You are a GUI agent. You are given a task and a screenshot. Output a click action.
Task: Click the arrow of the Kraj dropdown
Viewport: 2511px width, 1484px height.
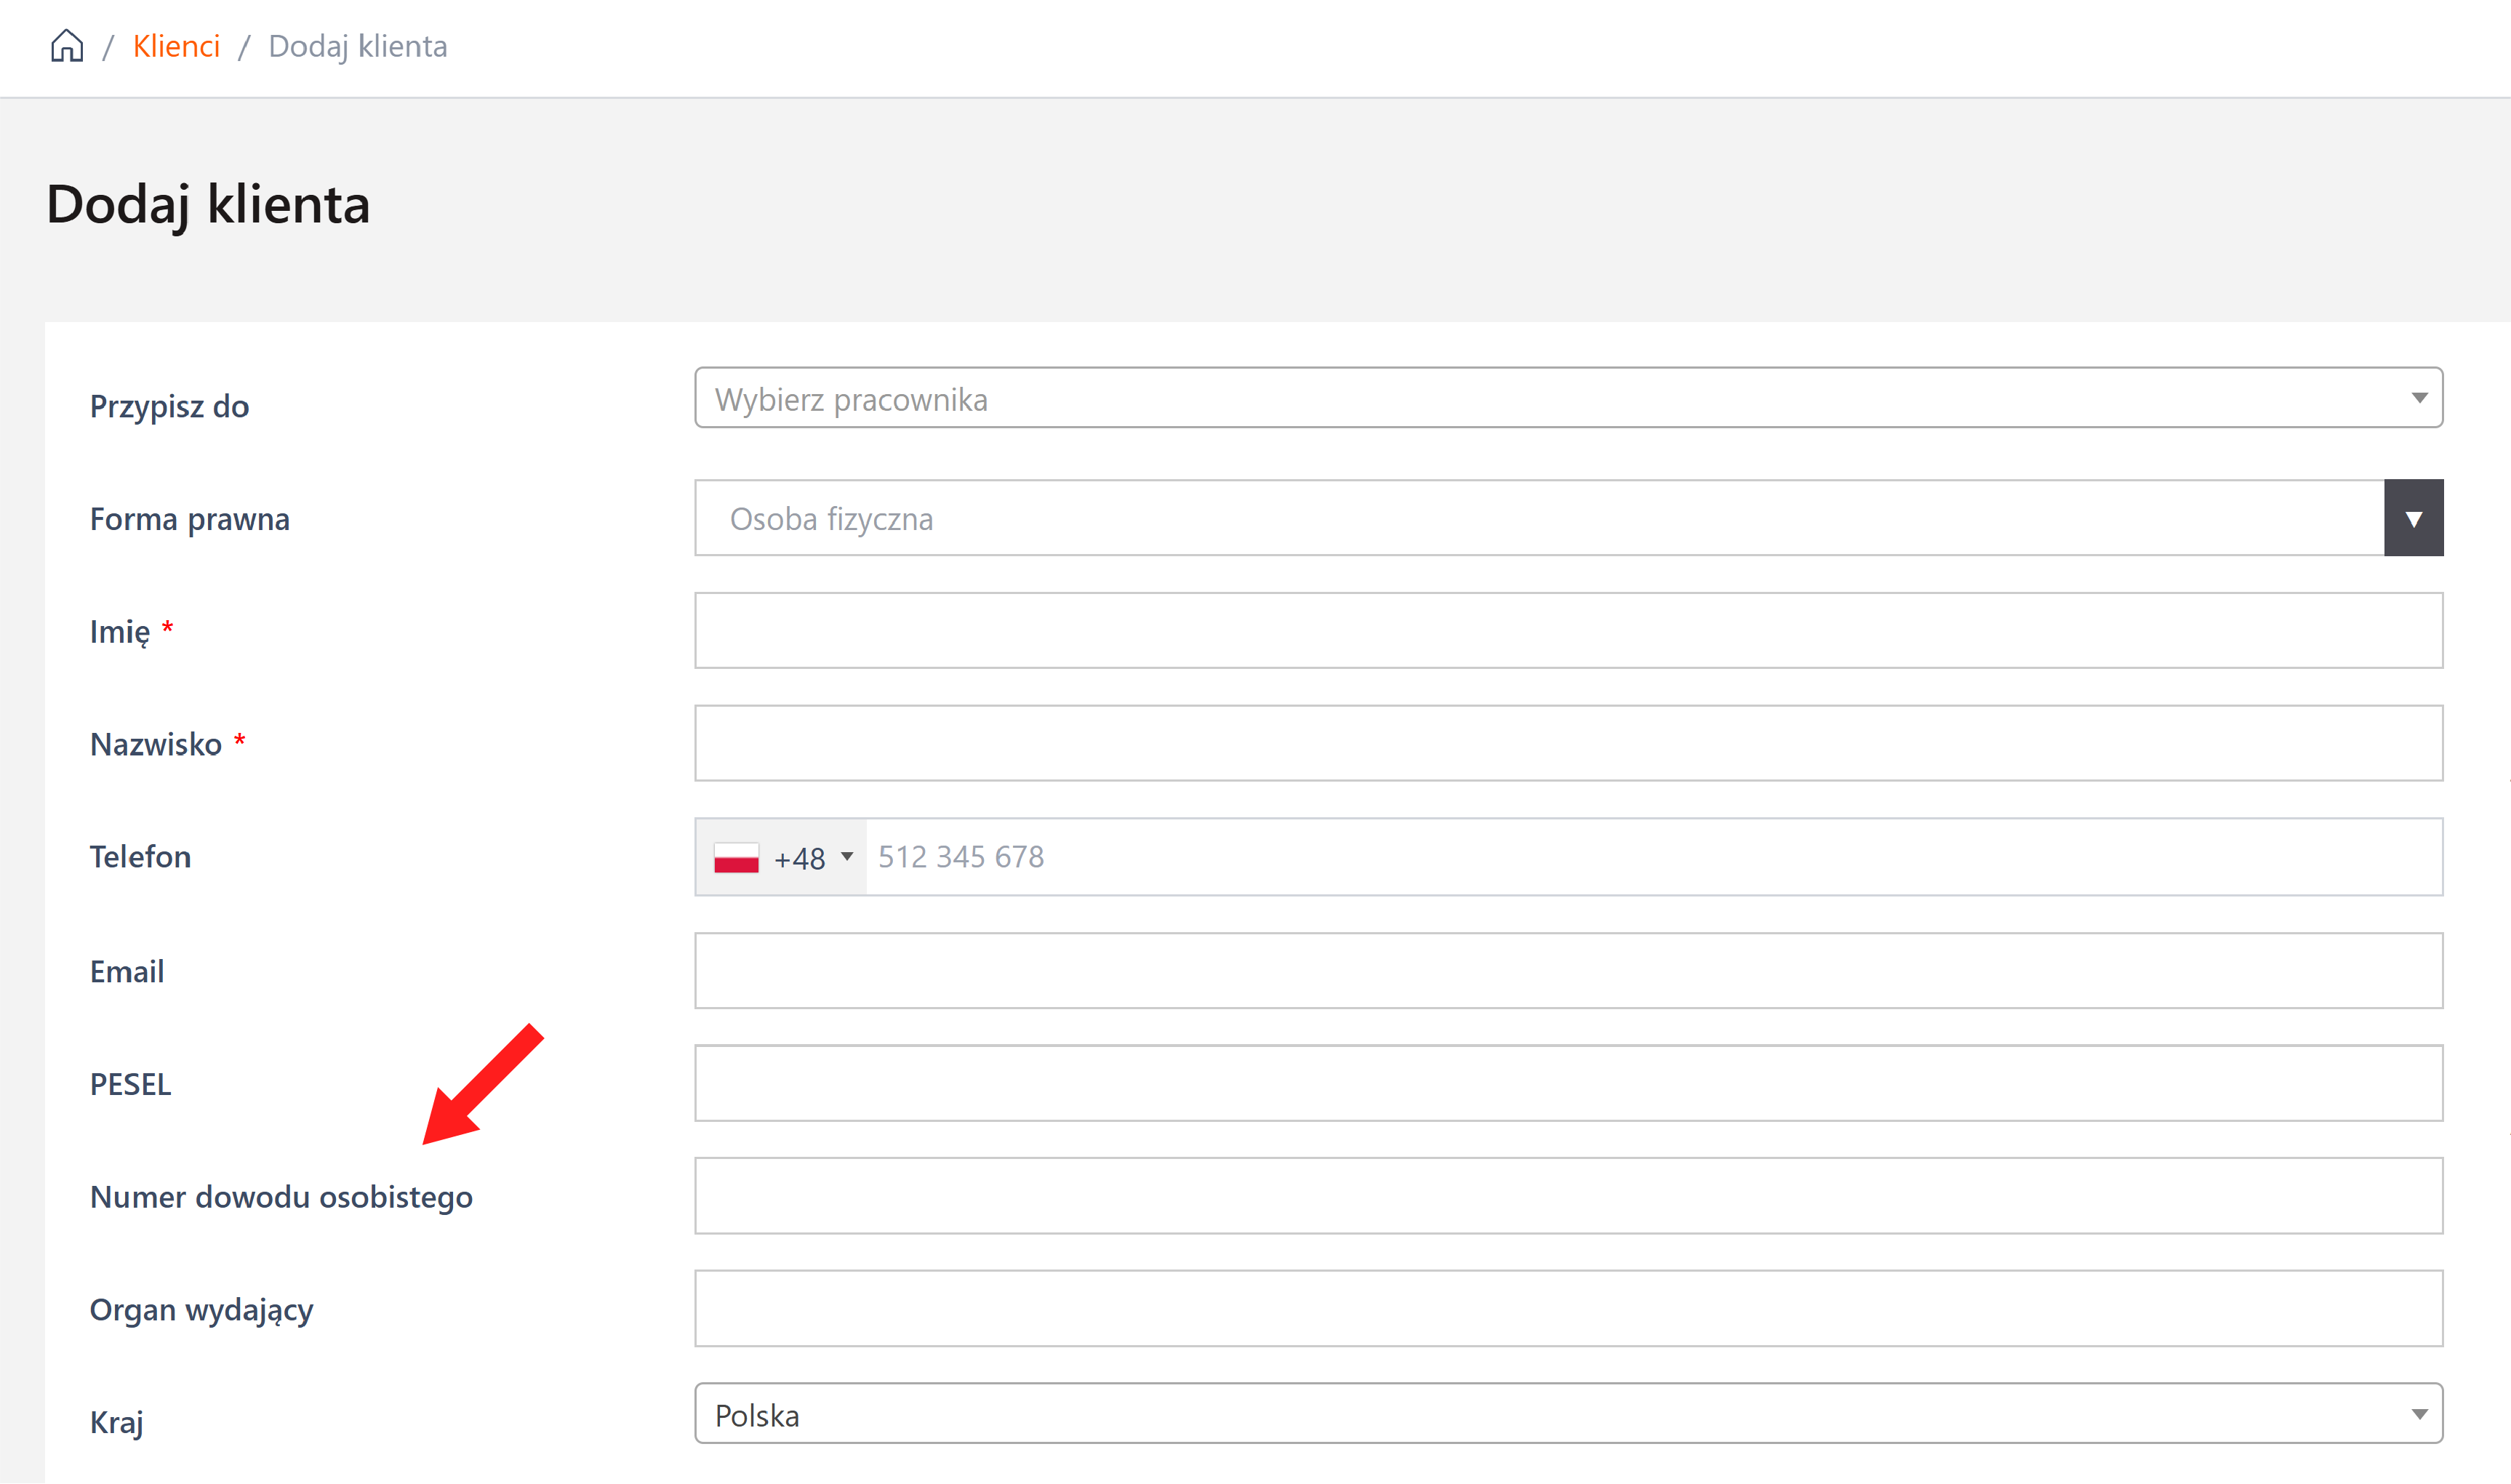coord(2419,1414)
